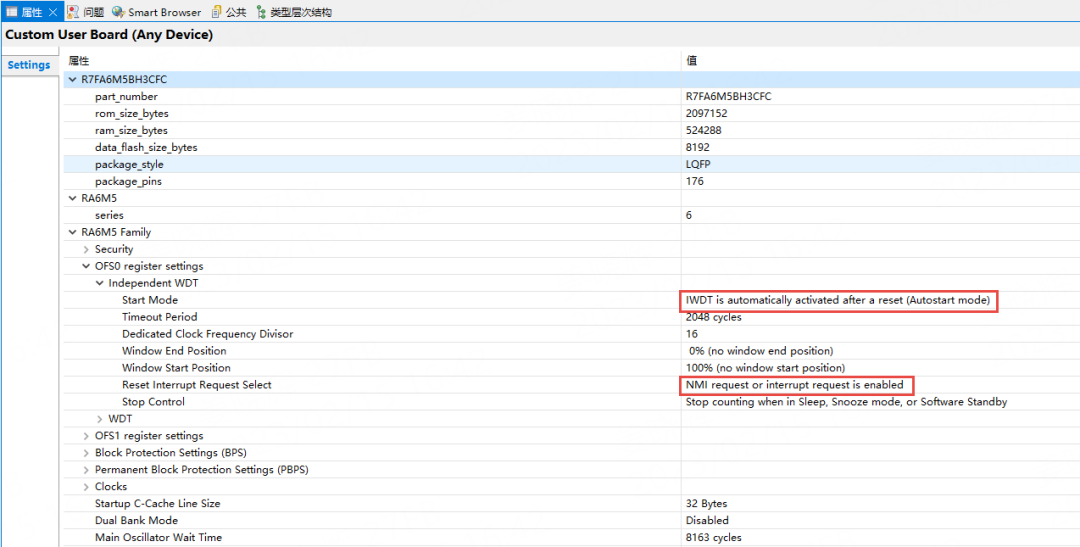Click the series value 6

(x=689, y=215)
